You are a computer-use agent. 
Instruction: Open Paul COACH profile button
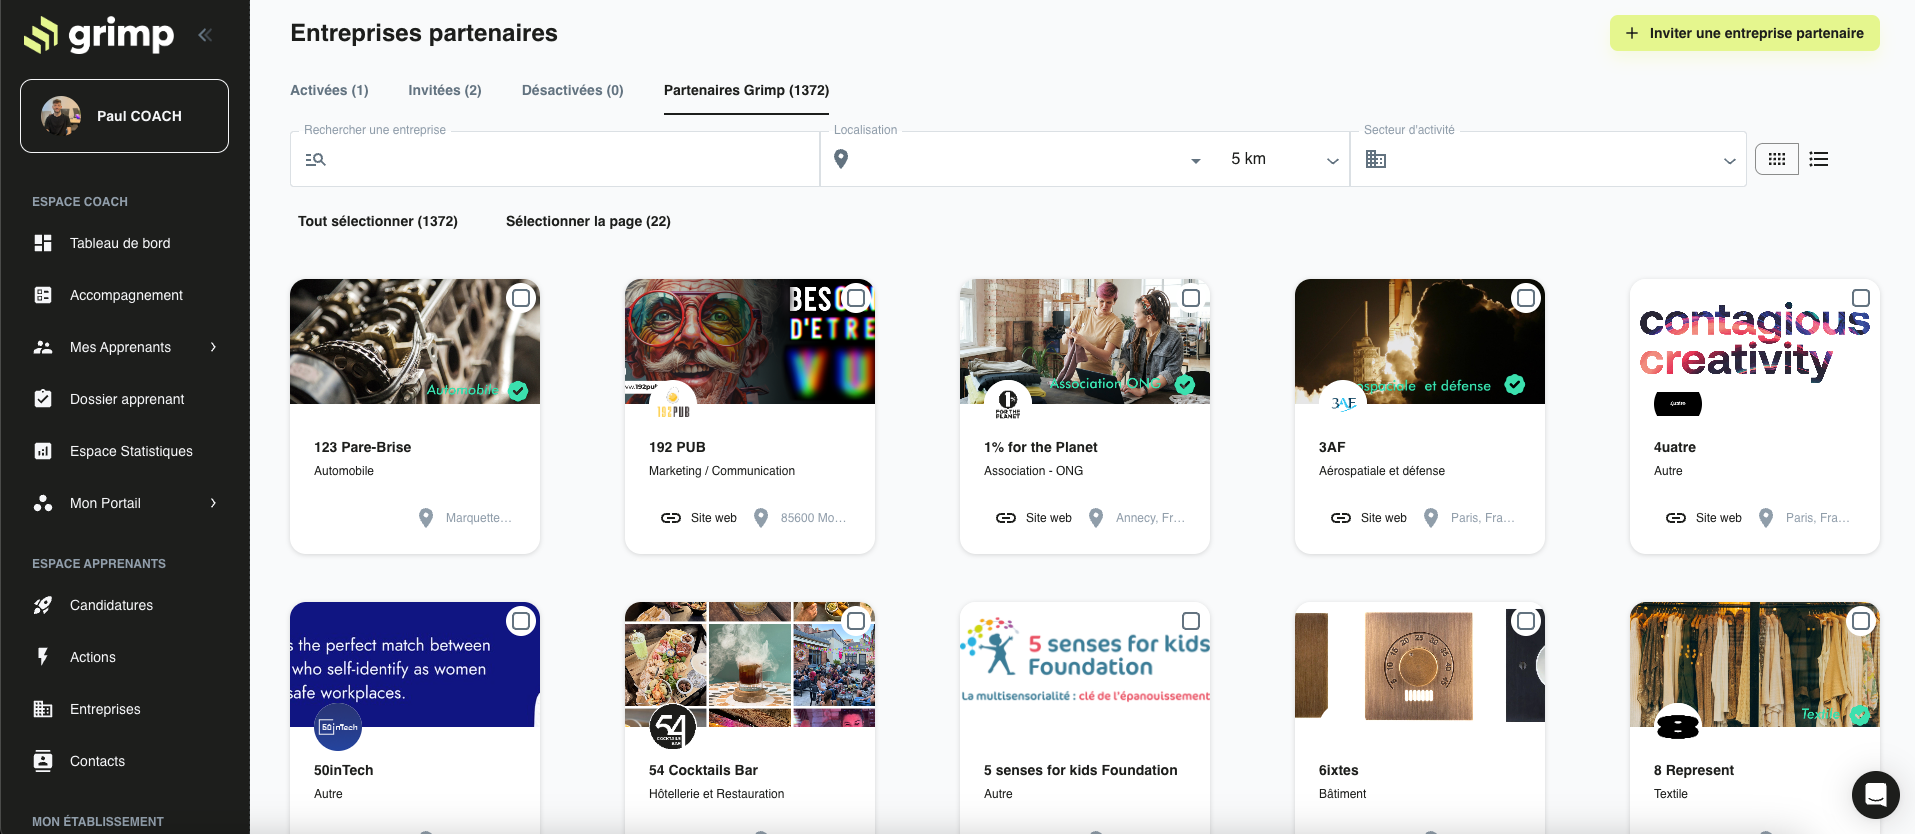click(125, 116)
